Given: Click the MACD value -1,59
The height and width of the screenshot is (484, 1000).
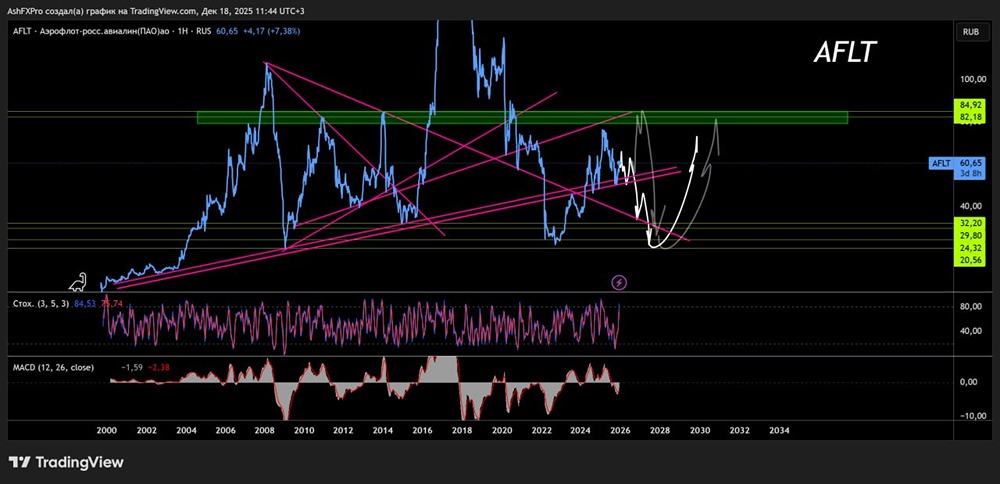Looking at the screenshot, I should click(x=131, y=367).
